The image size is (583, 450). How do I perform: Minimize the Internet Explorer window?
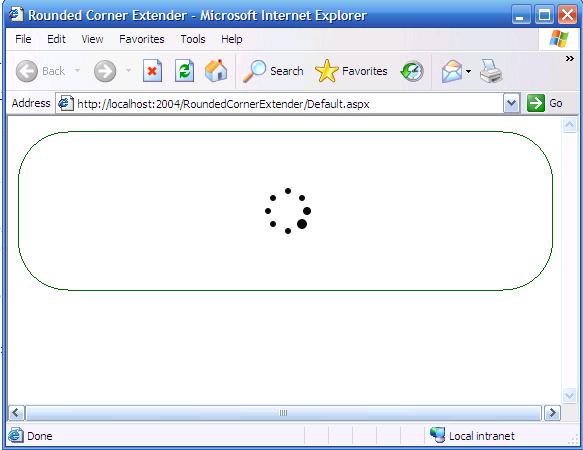521,15
